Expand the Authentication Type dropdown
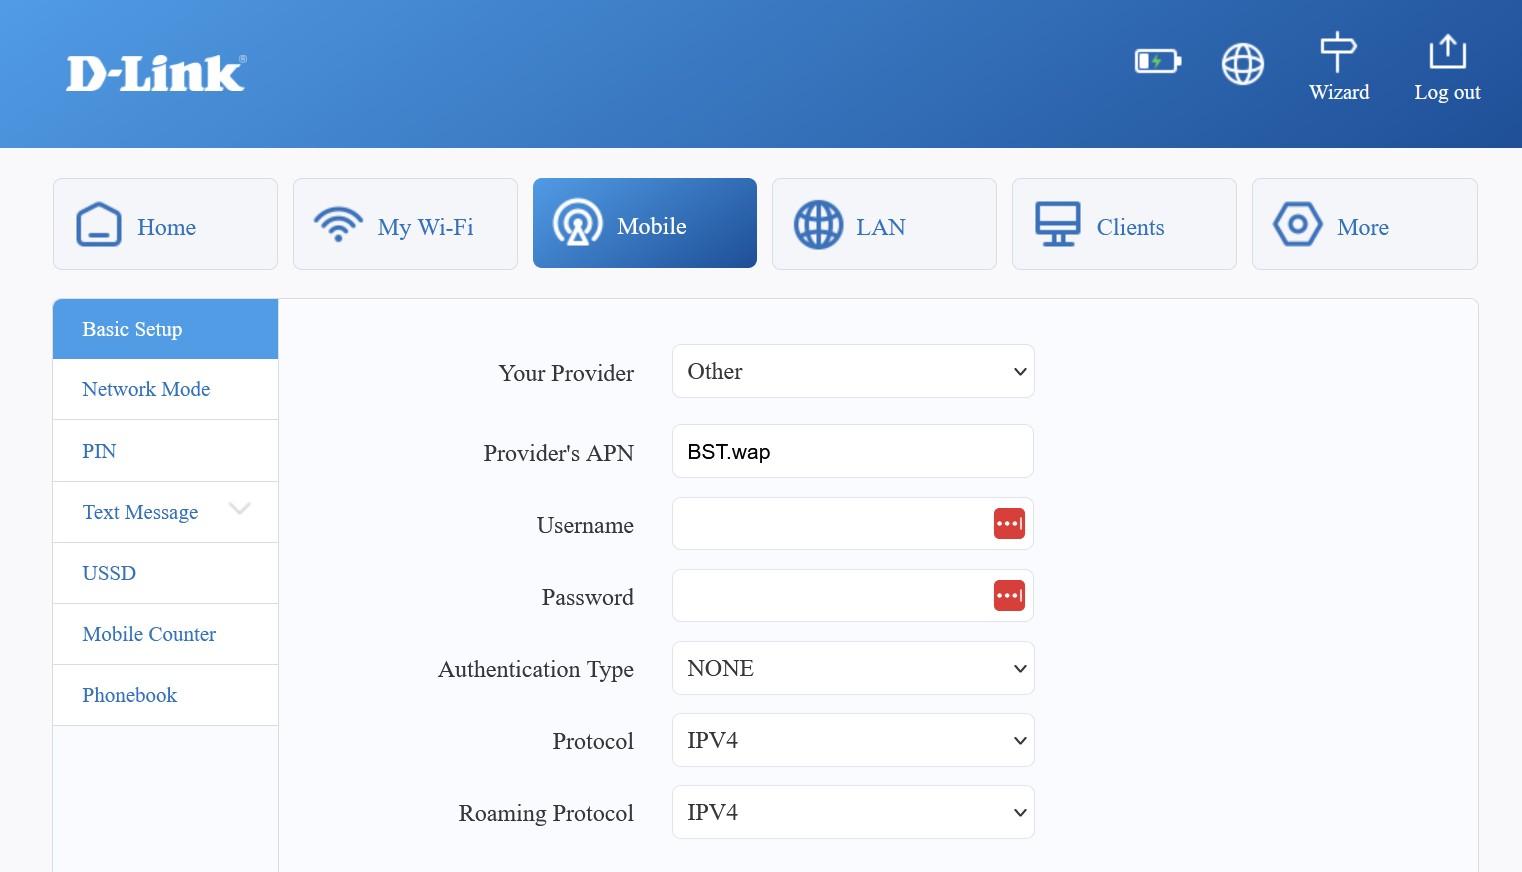This screenshot has height=872, width=1522. click(x=852, y=668)
